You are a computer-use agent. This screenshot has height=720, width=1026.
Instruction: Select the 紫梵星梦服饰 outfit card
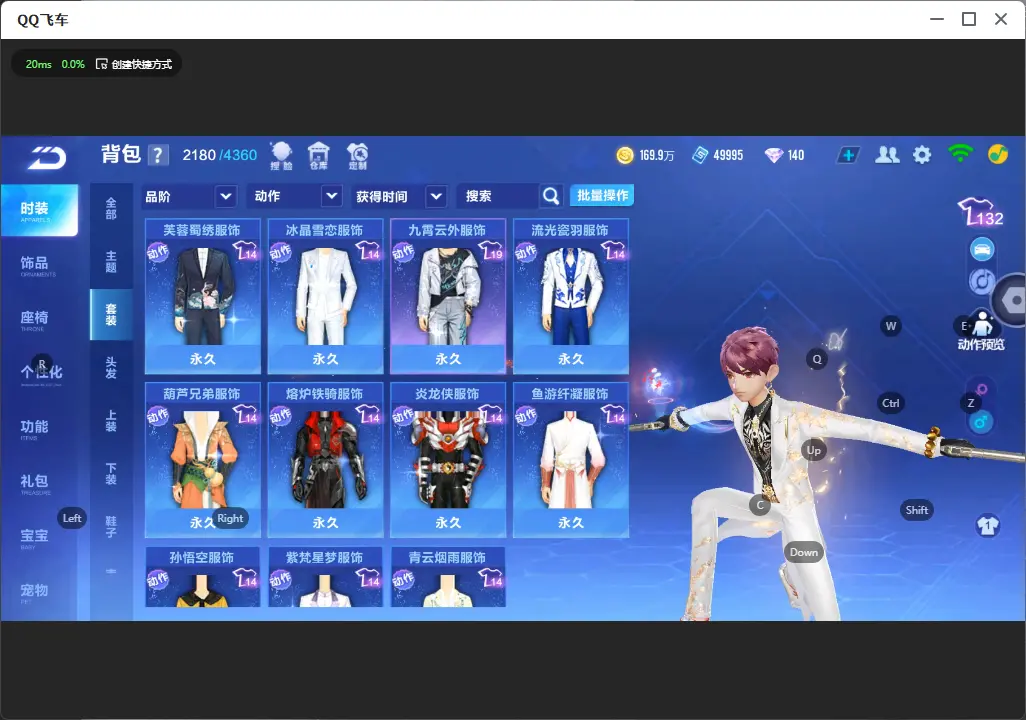point(325,577)
